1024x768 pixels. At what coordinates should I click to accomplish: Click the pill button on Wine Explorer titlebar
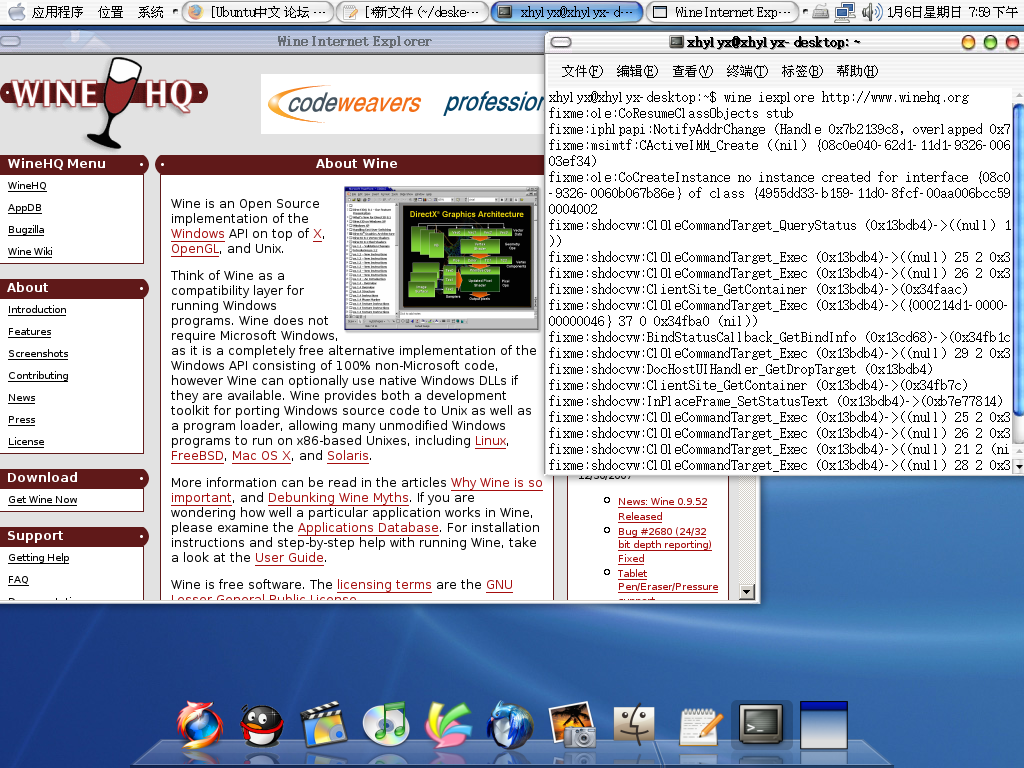point(10,41)
